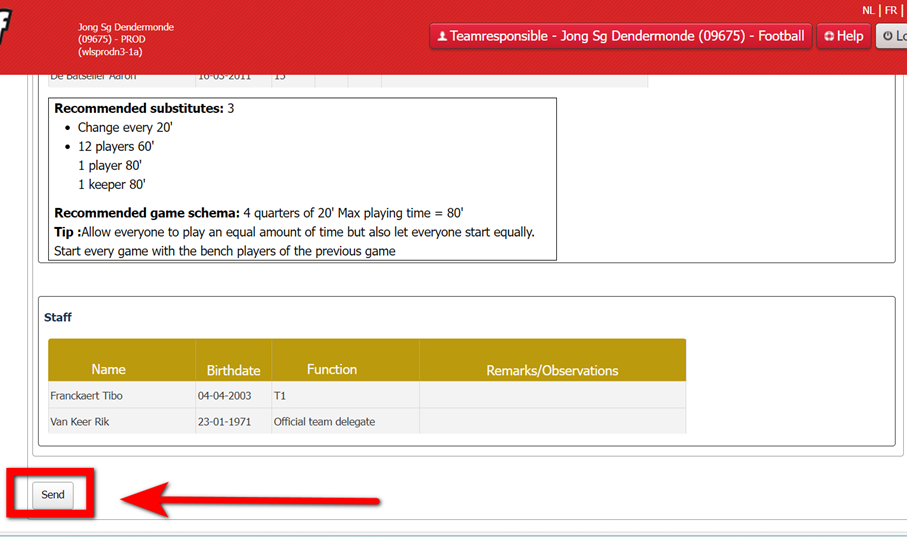907x537 pixels.
Task: Click the T1 function cell
Action: click(x=280, y=396)
